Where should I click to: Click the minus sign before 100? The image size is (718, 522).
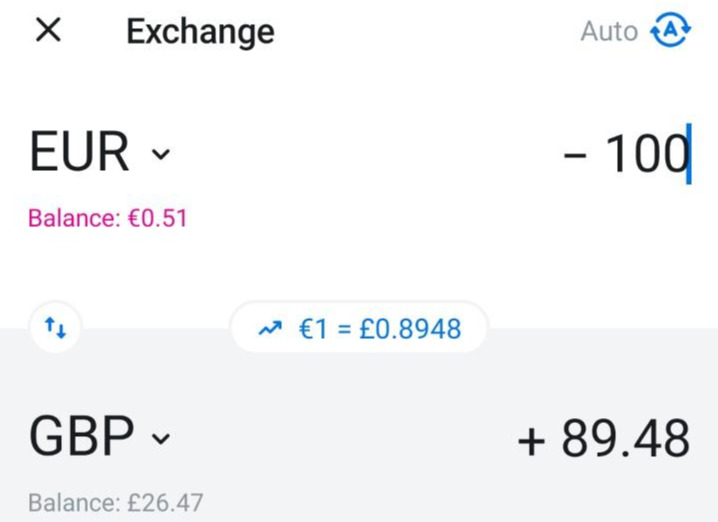click(575, 155)
